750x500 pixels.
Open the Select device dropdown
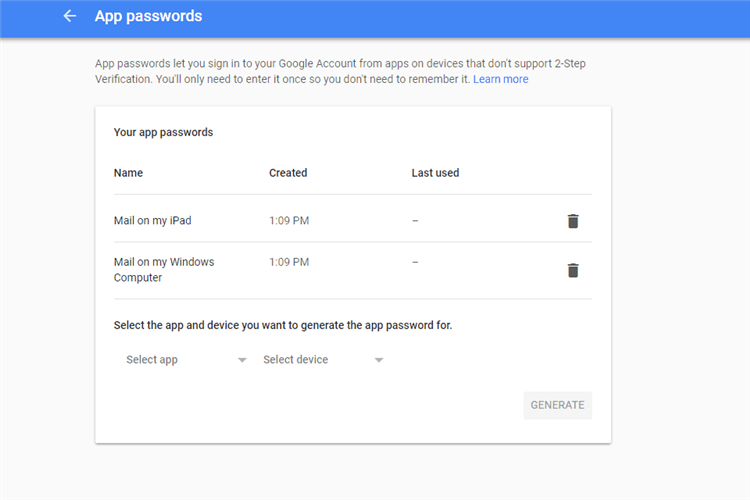[x=323, y=360]
